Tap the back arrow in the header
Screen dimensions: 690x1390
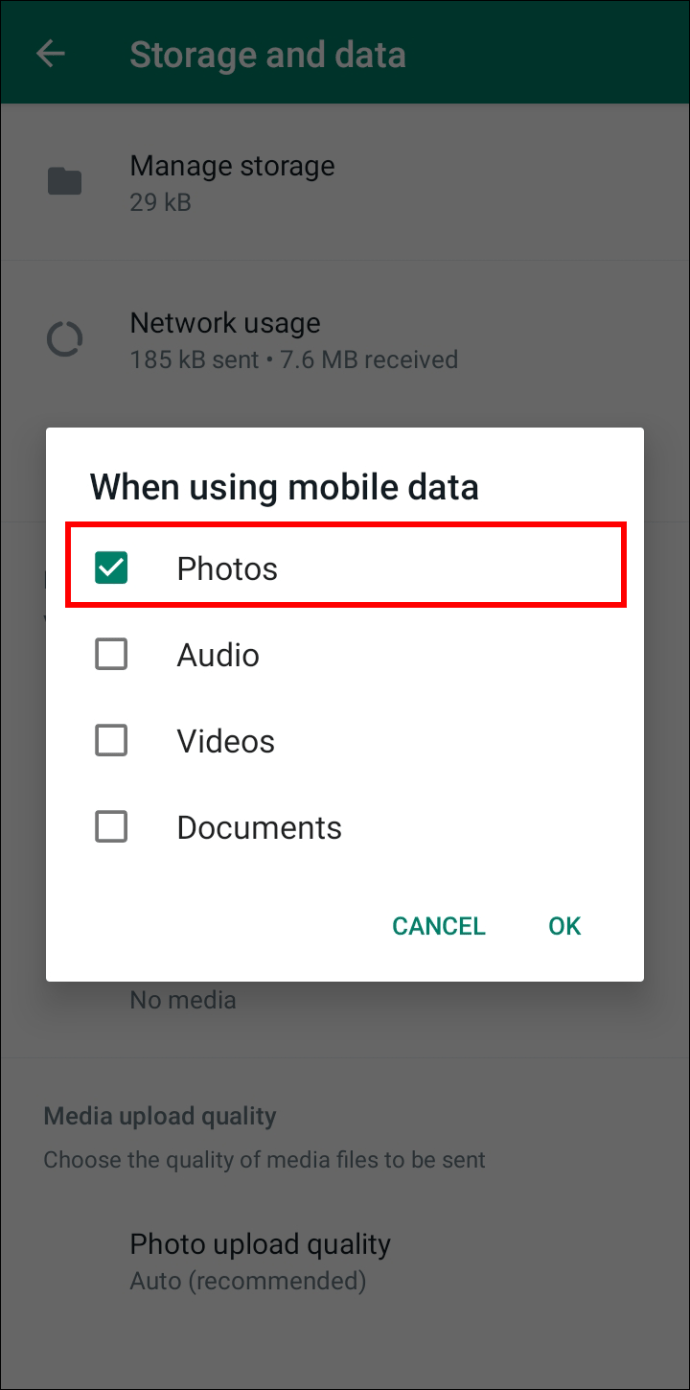(x=50, y=54)
